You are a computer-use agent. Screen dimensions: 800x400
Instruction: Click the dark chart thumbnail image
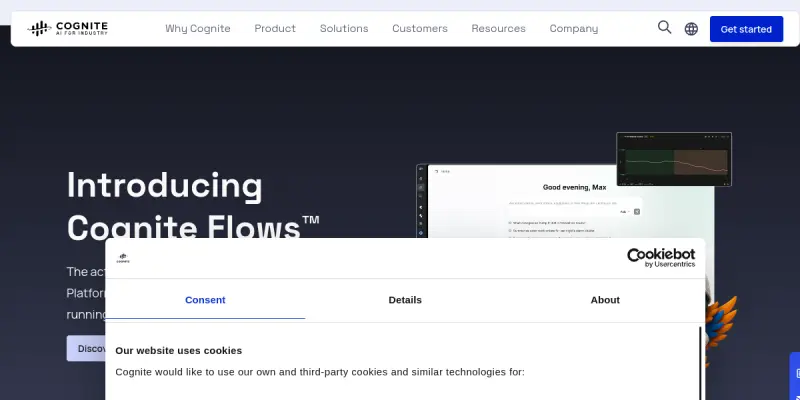click(x=674, y=159)
